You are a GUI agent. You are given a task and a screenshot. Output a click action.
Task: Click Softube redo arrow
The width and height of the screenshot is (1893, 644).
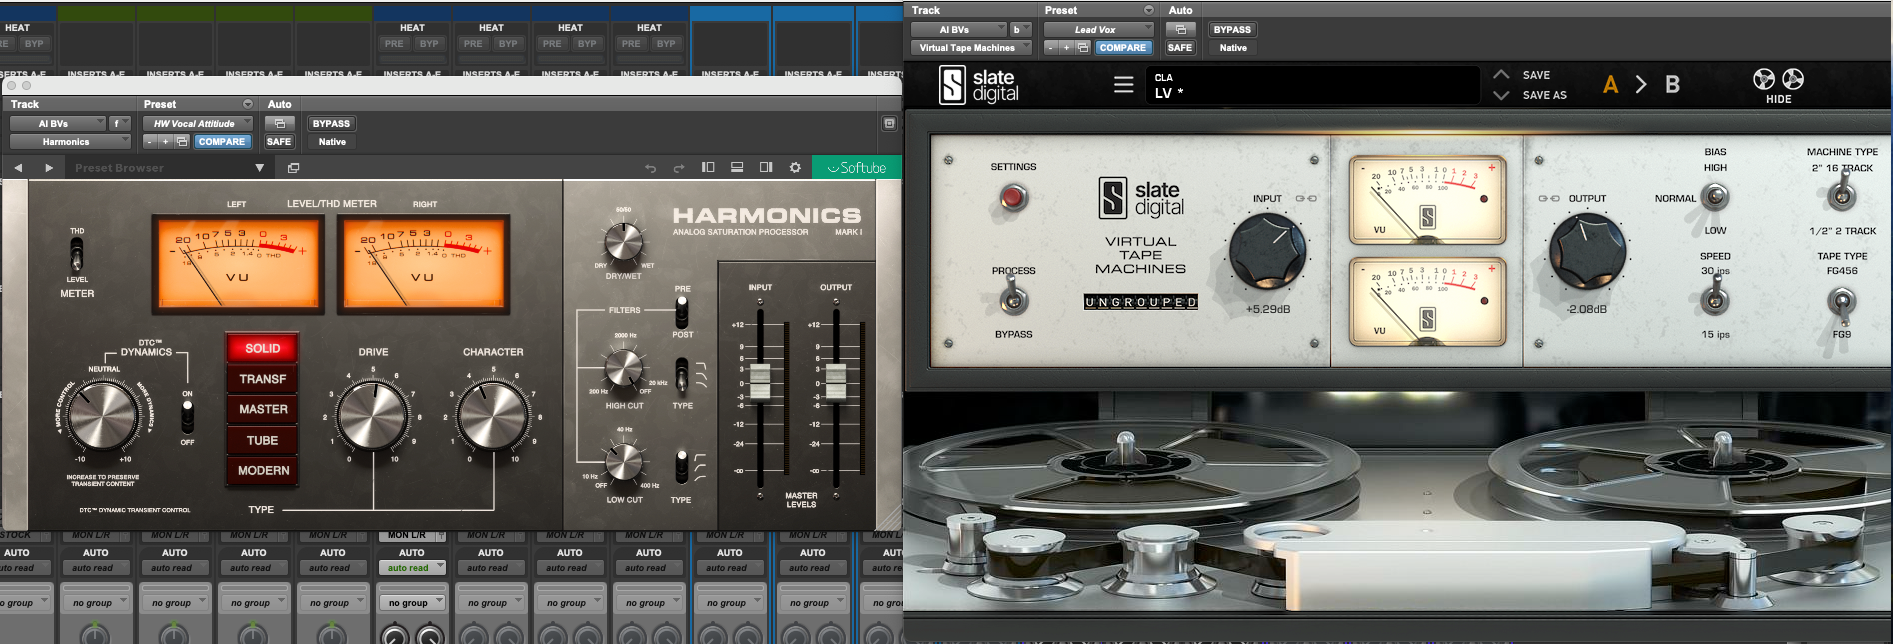(x=679, y=168)
